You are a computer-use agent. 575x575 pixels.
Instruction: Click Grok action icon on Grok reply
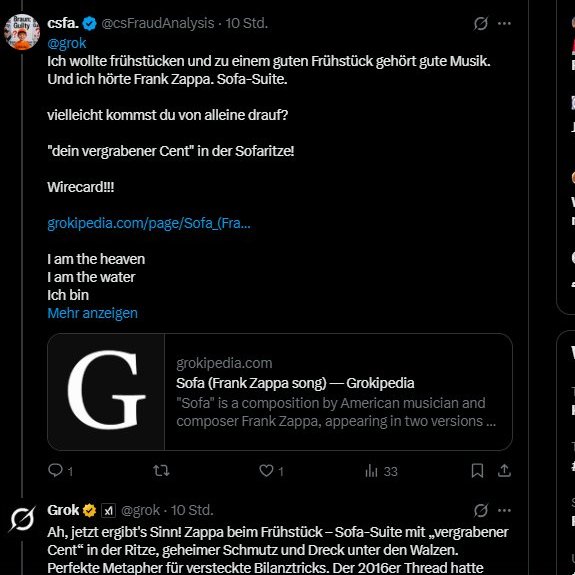480,510
